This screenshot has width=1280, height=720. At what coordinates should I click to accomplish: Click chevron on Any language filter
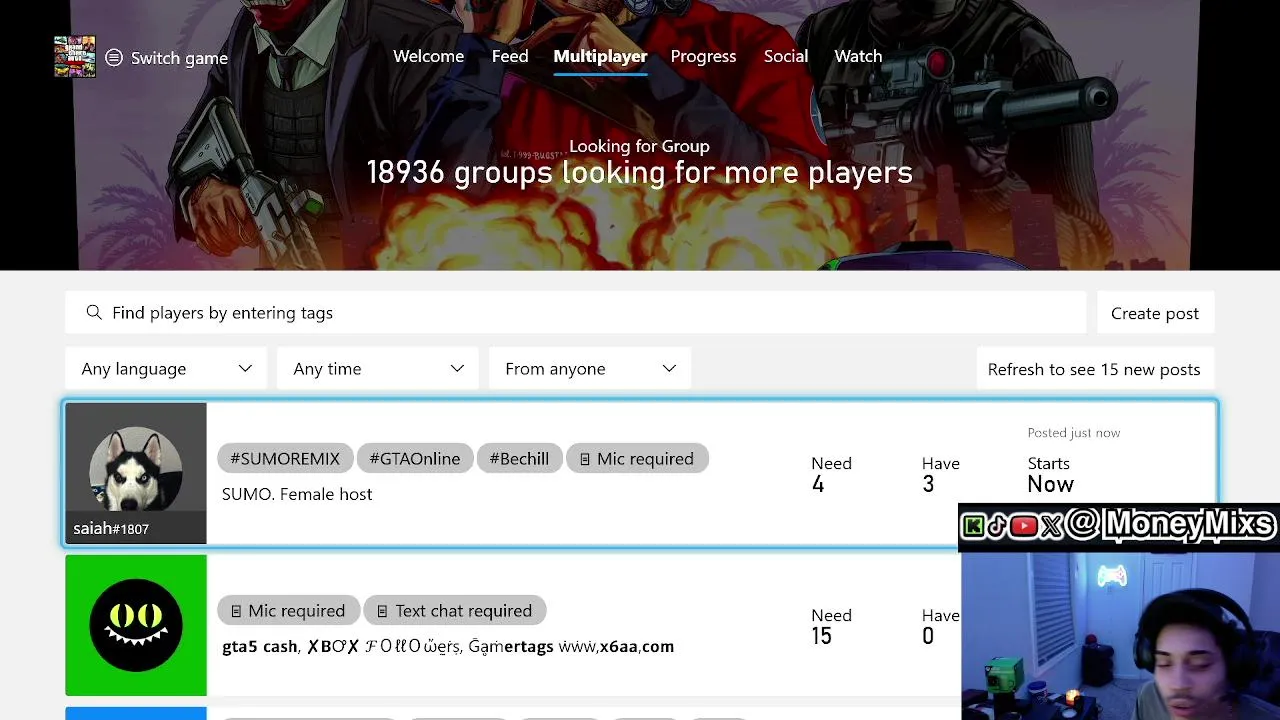tap(245, 369)
